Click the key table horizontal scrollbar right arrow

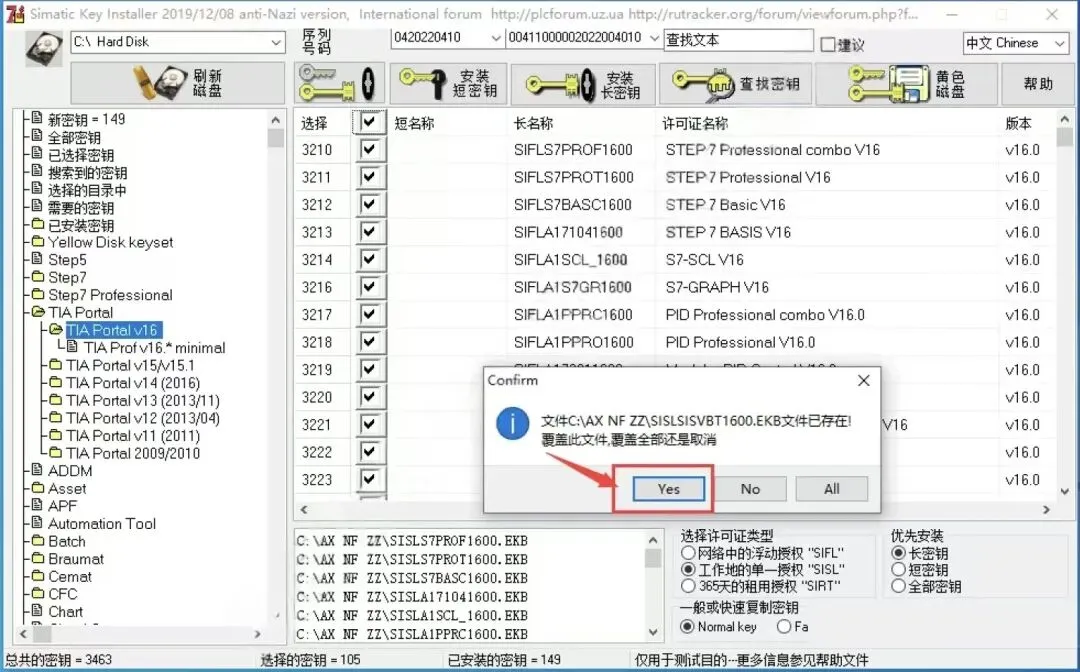pyautogui.click(x=1046, y=510)
